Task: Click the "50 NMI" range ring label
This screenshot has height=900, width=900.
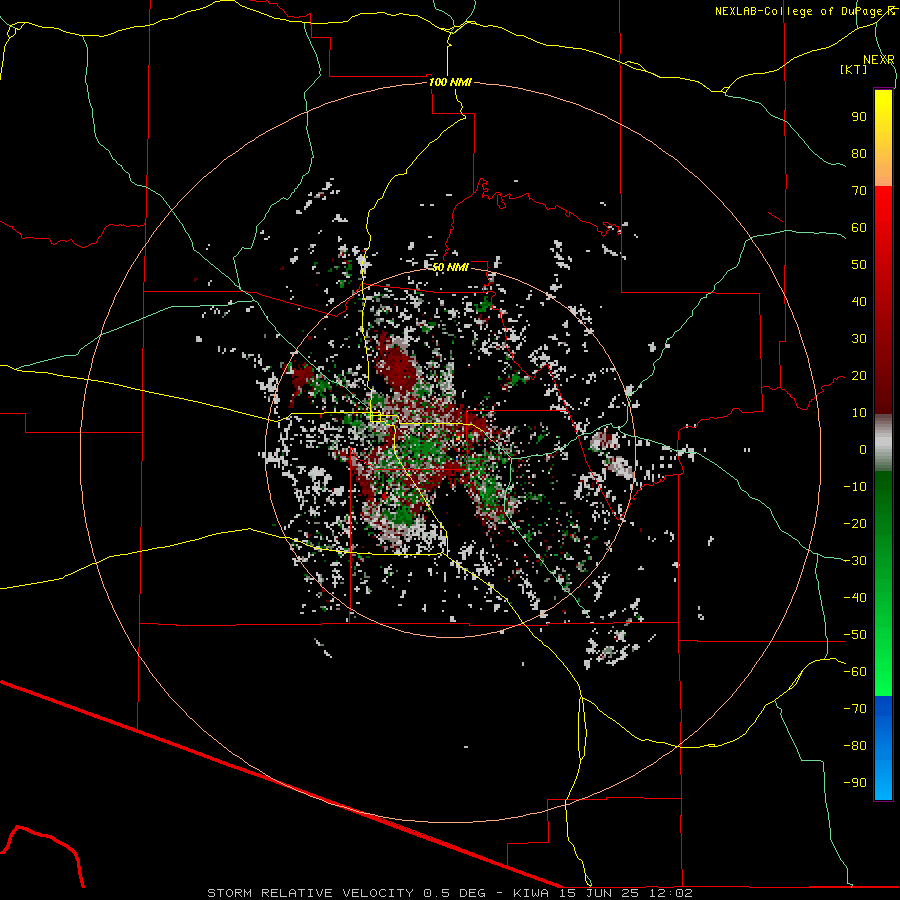Action: 451,267
